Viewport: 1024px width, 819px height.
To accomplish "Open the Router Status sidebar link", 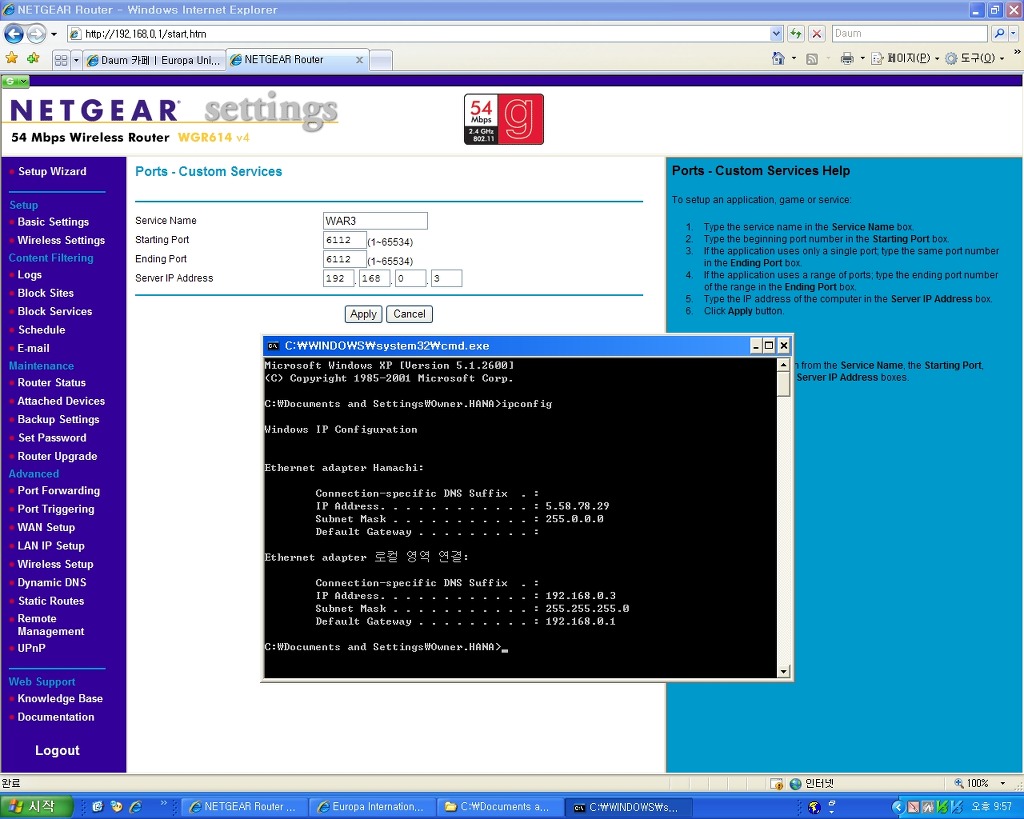I will (x=51, y=383).
